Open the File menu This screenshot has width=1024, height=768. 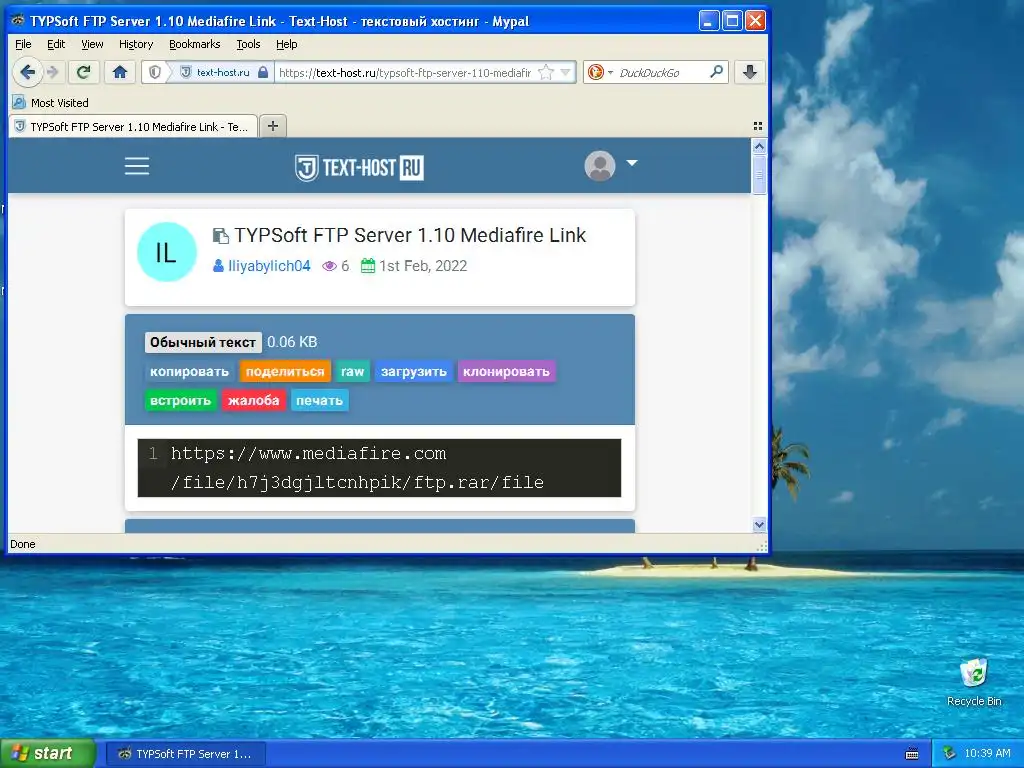(23, 44)
